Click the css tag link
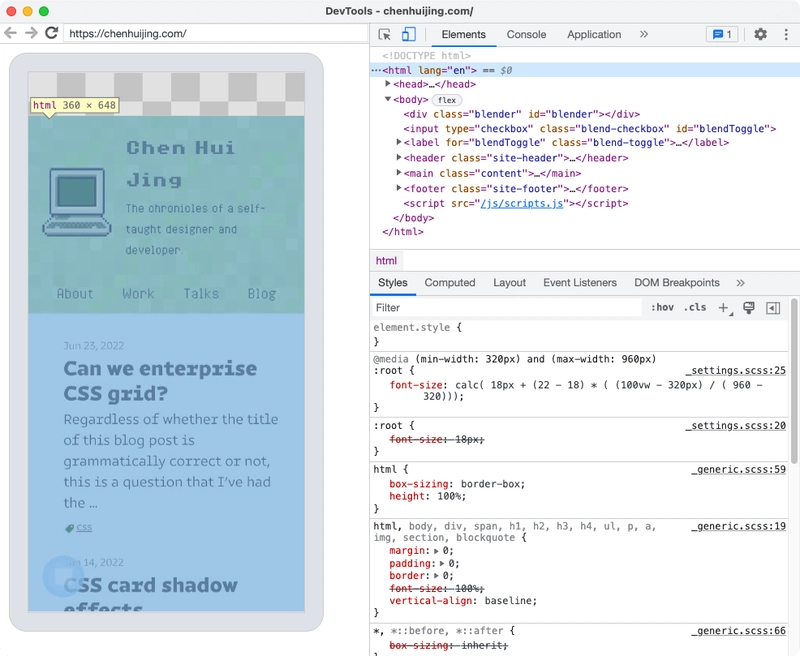 tap(84, 527)
